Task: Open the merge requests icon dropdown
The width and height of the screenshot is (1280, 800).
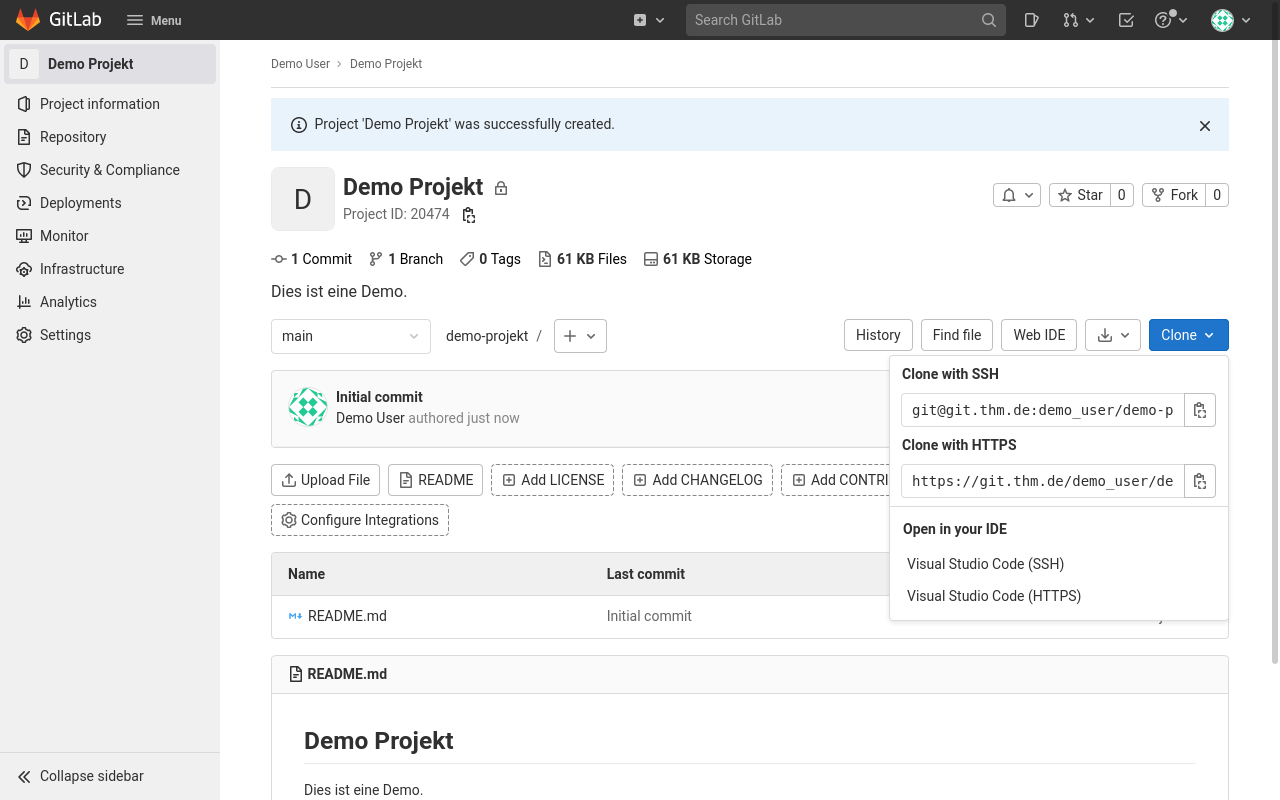Action: (1078, 20)
